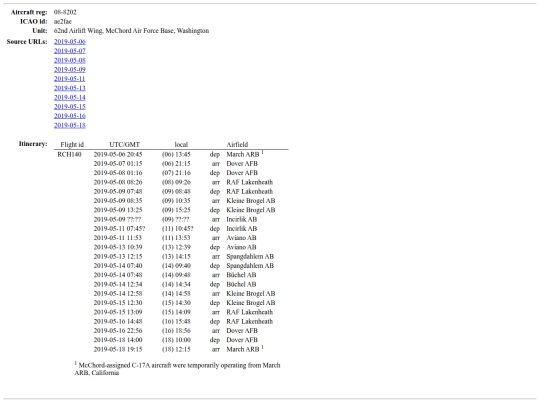
Task: Click local time (13) 14:15
Action: [x=176, y=257]
